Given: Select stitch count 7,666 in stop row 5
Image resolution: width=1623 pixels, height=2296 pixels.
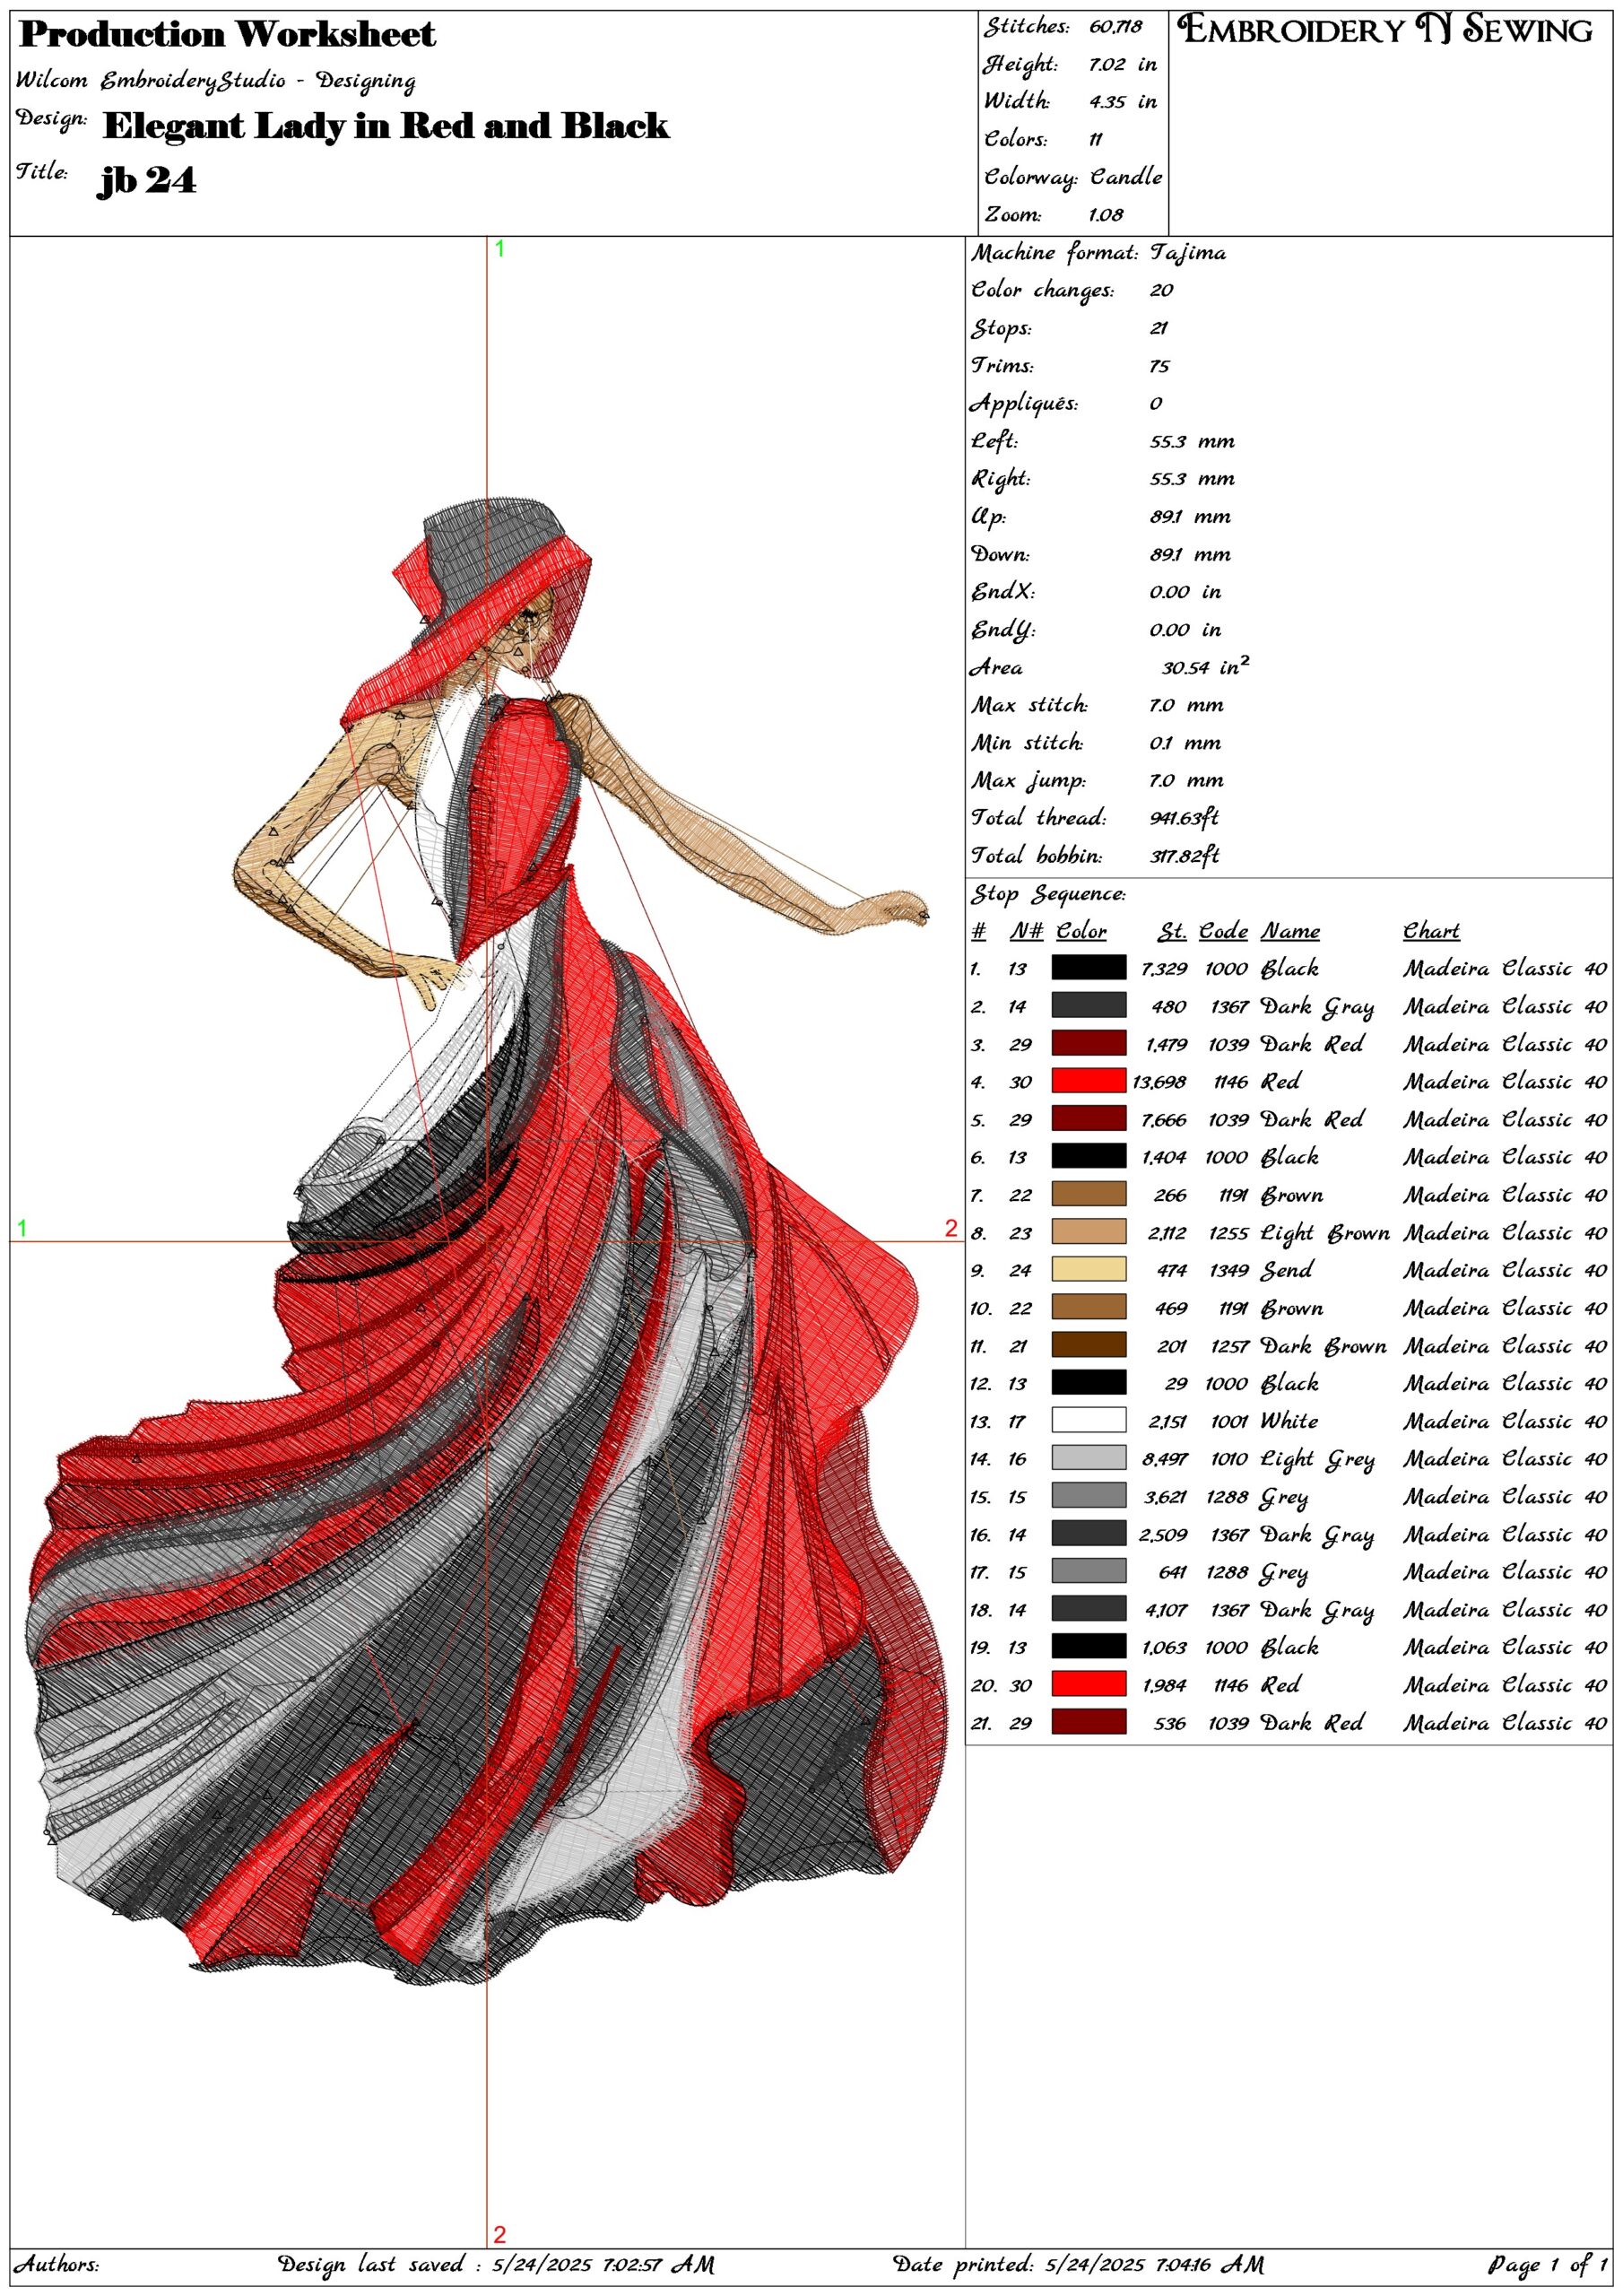Looking at the screenshot, I should tap(1164, 1120).
